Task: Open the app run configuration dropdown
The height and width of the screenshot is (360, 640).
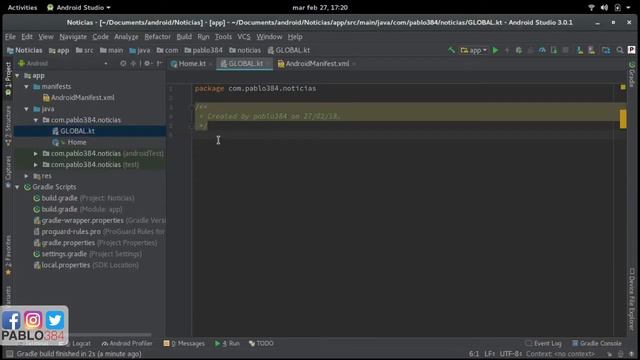Action: [x=473, y=50]
